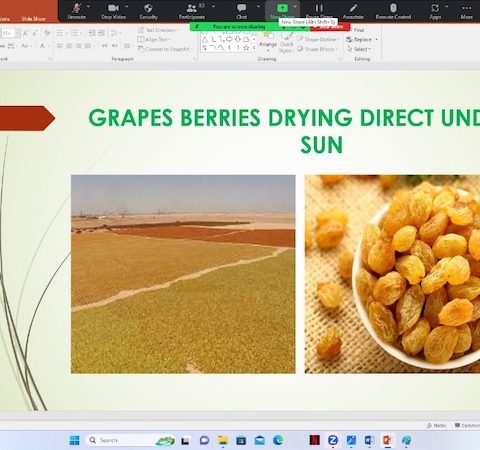
Task: Switch to PowerPoint in the taskbar
Action: tap(388, 440)
